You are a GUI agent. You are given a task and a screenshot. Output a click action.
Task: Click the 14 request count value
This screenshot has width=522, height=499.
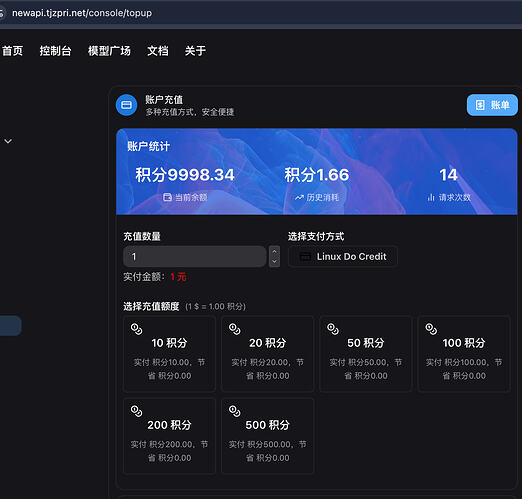tap(448, 175)
